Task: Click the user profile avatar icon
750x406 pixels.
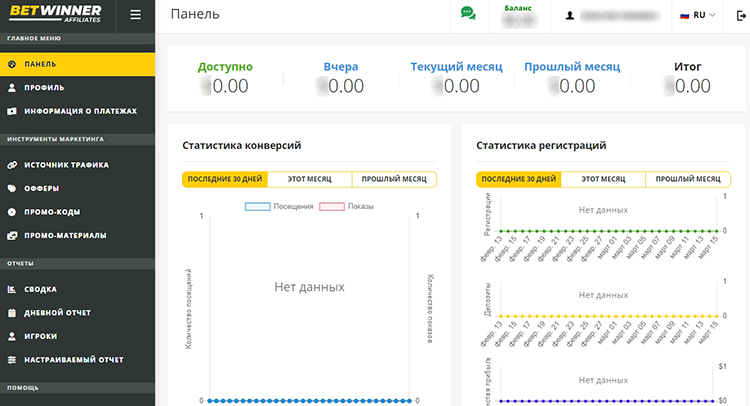Action: pyautogui.click(x=570, y=16)
